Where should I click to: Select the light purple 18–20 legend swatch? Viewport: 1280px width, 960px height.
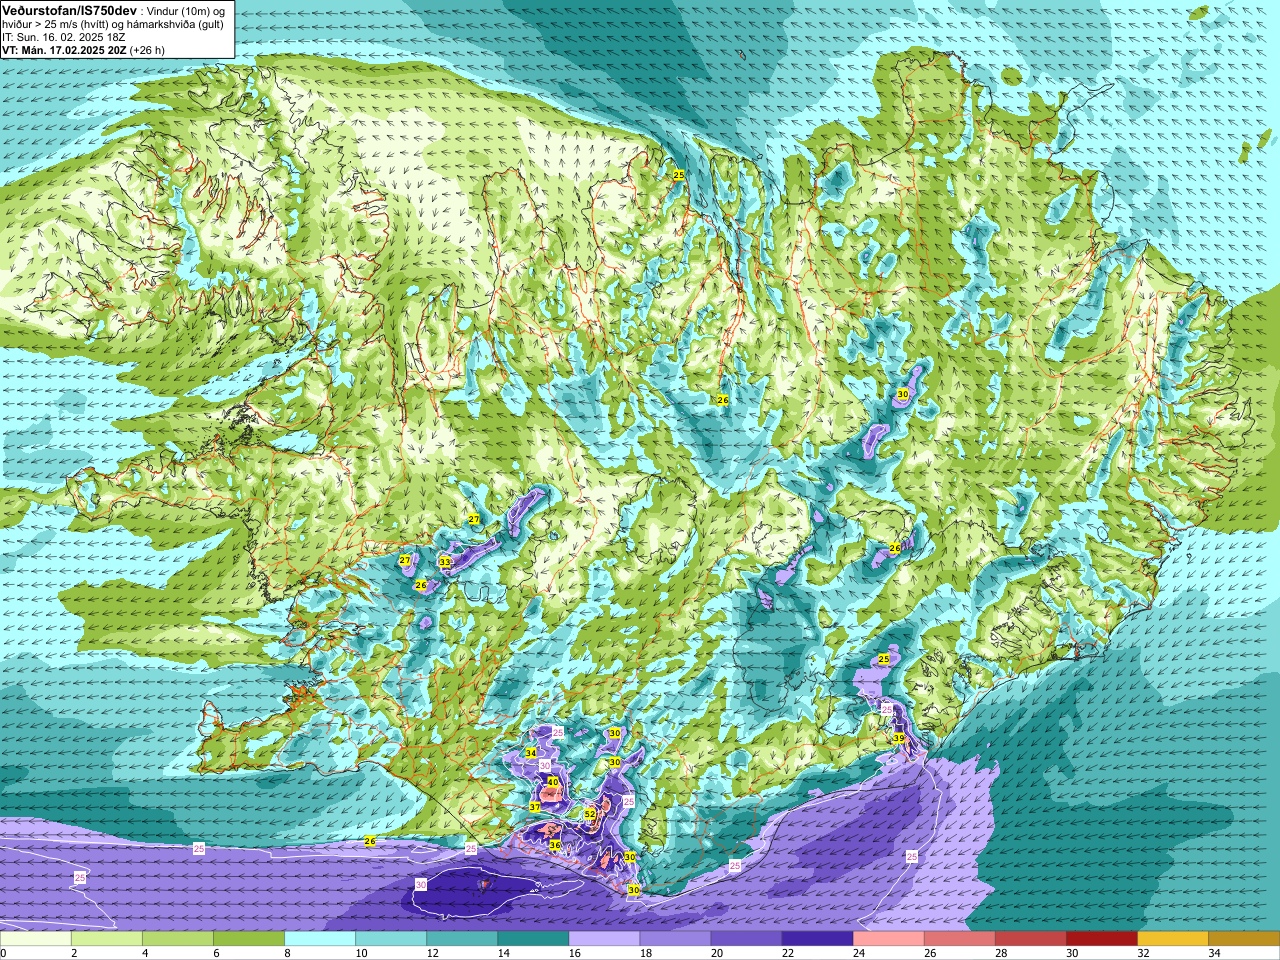pyautogui.click(x=675, y=939)
